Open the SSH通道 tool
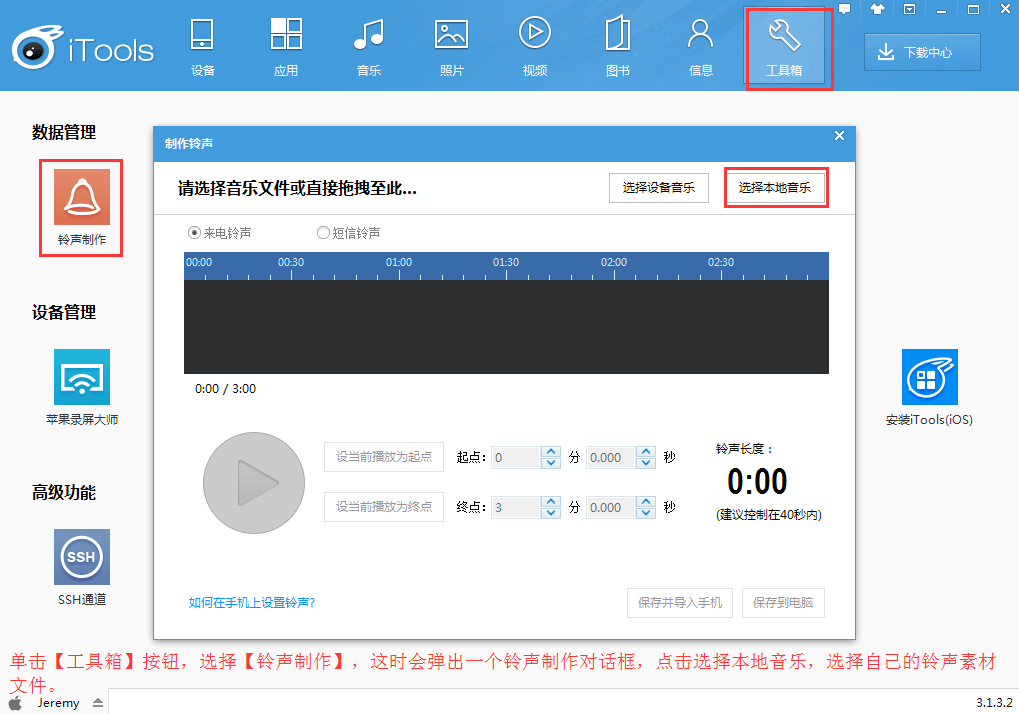Viewport: 1019px width, 714px height. (x=82, y=568)
